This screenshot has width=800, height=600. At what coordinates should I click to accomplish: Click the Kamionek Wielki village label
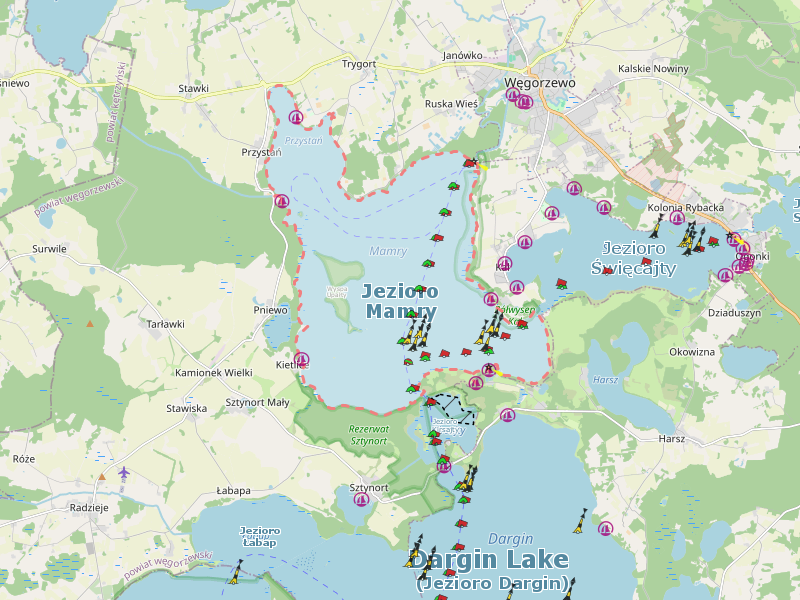pyautogui.click(x=214, y=372)
